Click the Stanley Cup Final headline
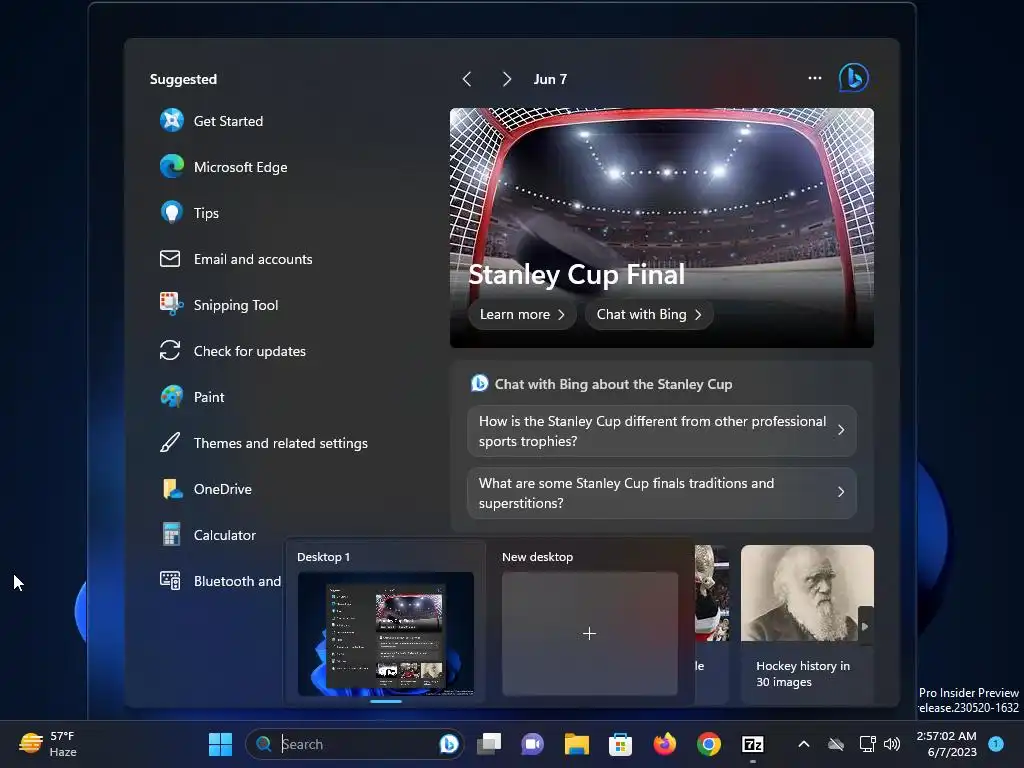This screenshot has width=1024, height=768. click(x=577, y=274)
